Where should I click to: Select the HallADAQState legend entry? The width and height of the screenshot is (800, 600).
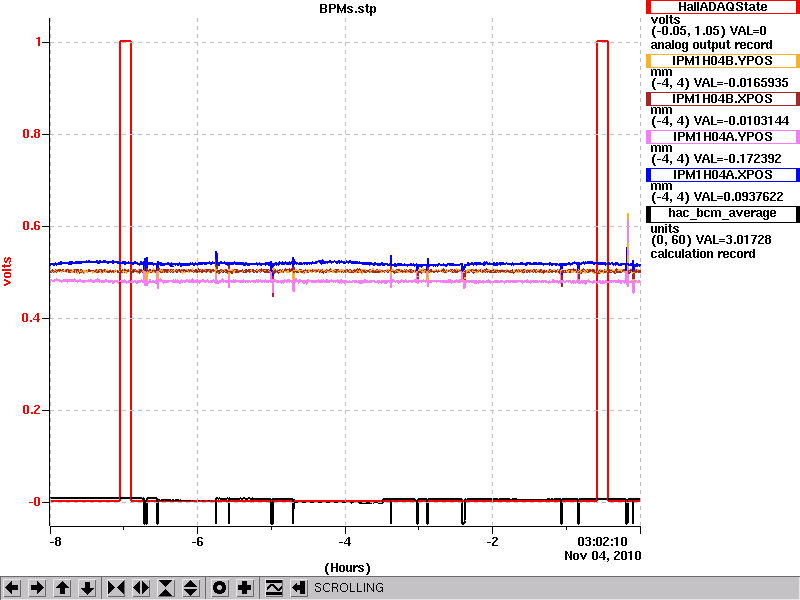pos(722,7)
